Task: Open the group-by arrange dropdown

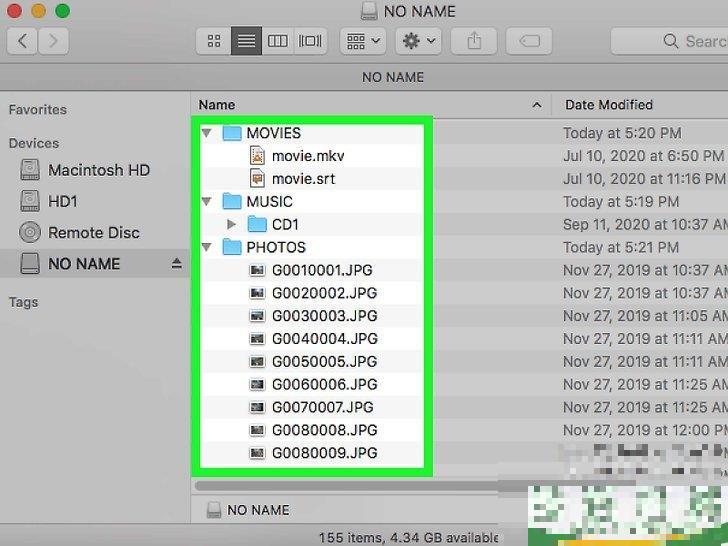Action: [x=362, y=41]
